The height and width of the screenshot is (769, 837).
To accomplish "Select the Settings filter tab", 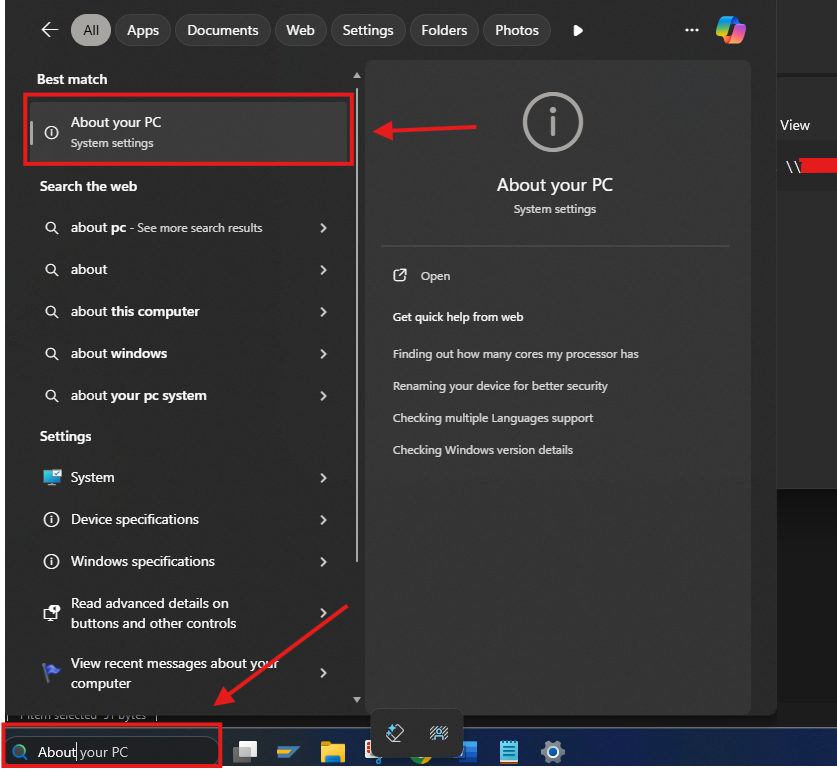I will click(x=367, y=30).
